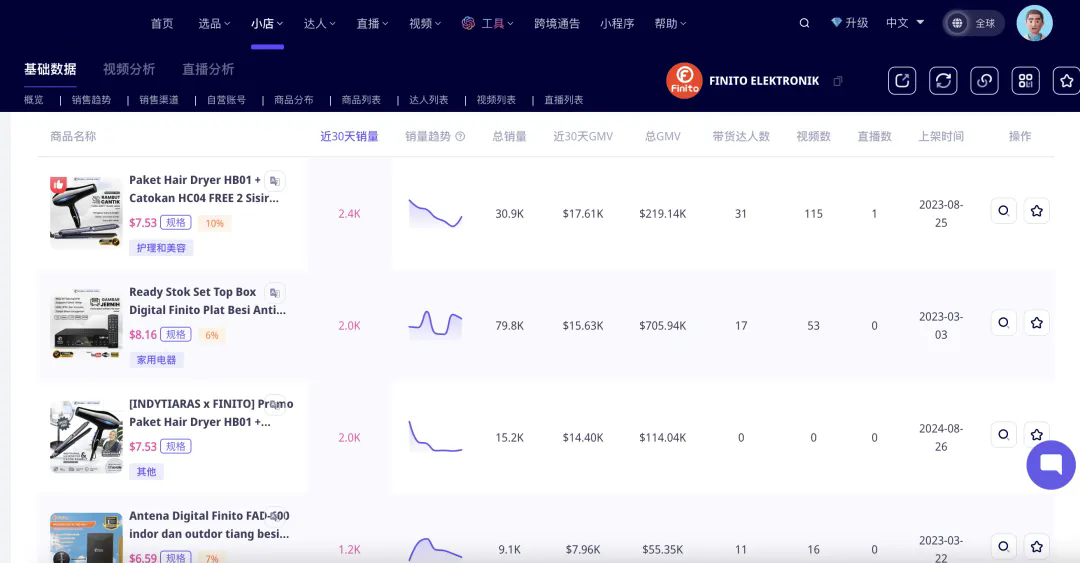Toggle the 全球 region switch
The height and width of the screenshot is (563, 1080).
(x=973, y=23)
